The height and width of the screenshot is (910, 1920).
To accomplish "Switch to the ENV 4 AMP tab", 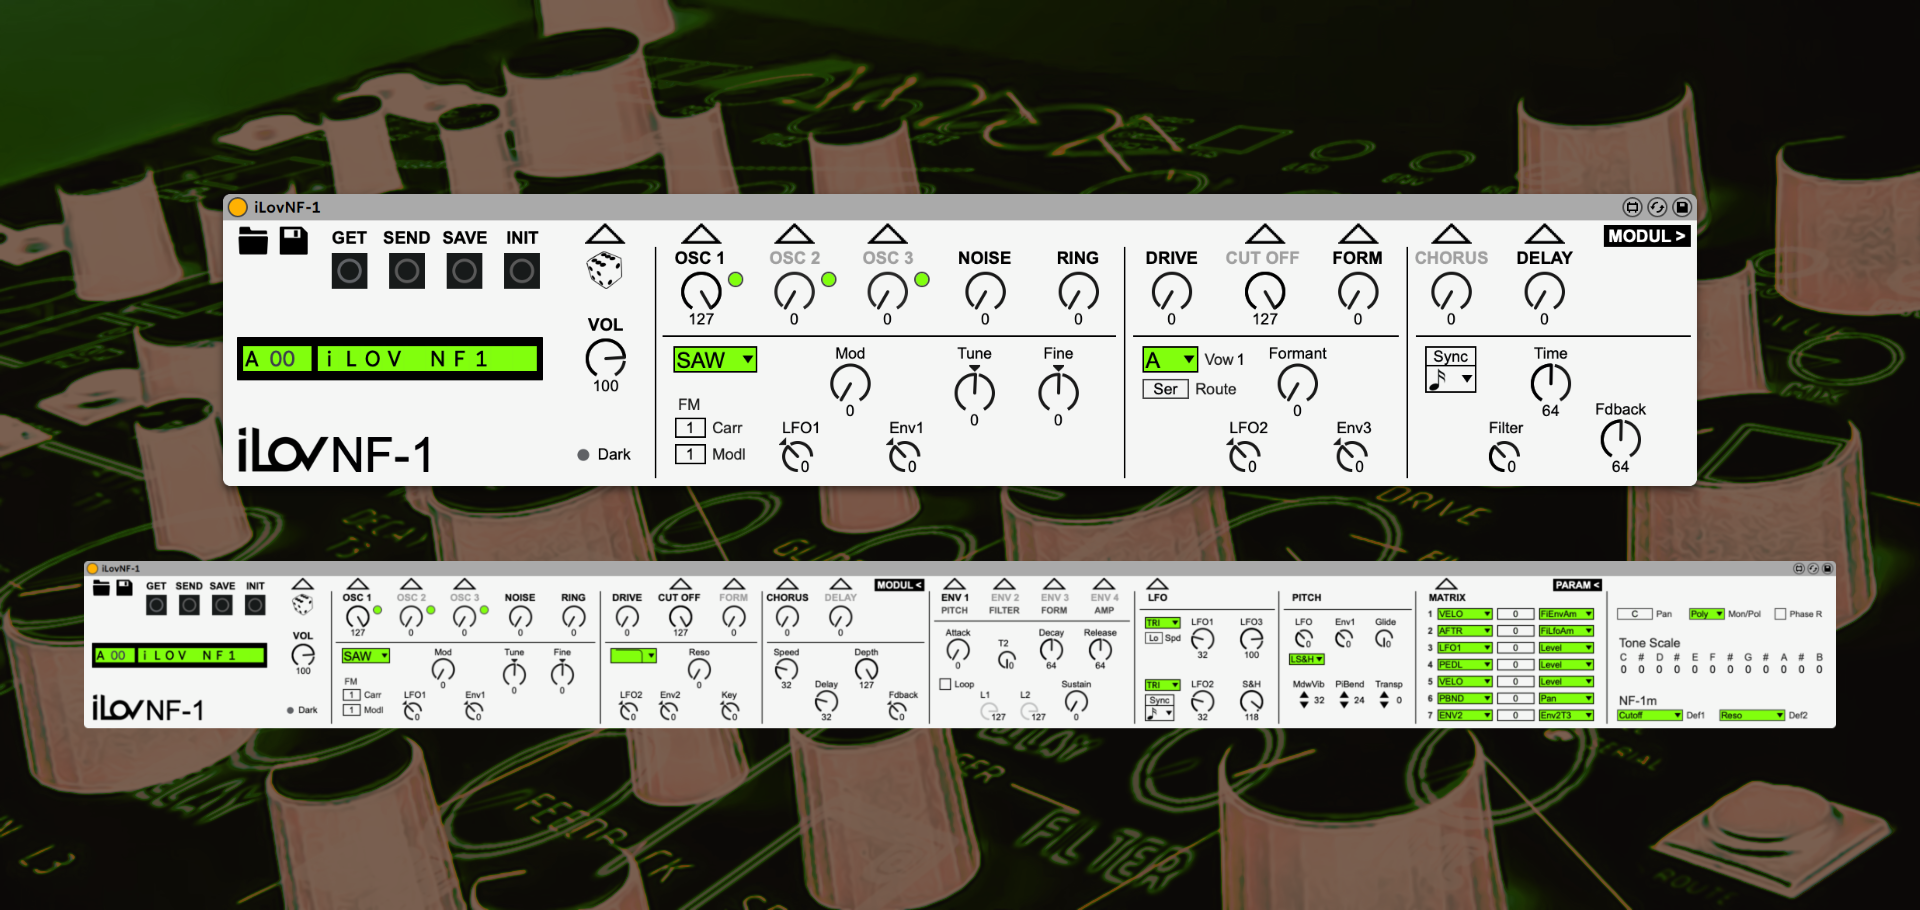I will tap(1103, 603).
